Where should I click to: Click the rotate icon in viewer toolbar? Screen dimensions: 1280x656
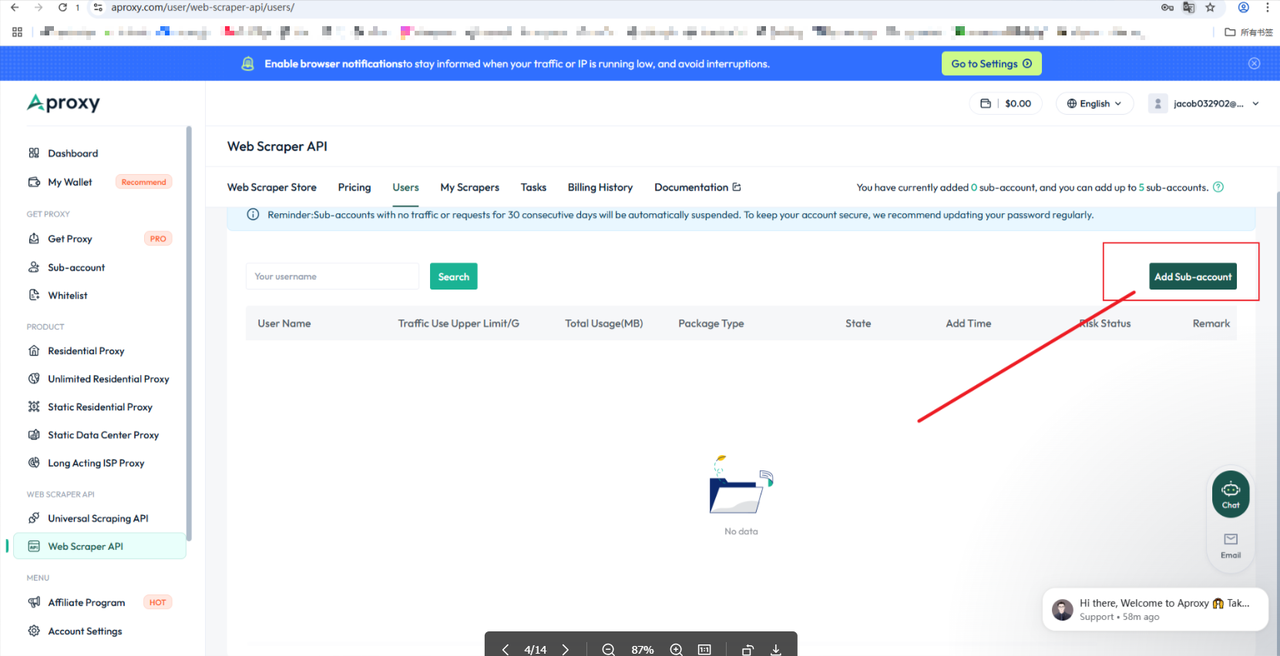[x=747, y=649]
